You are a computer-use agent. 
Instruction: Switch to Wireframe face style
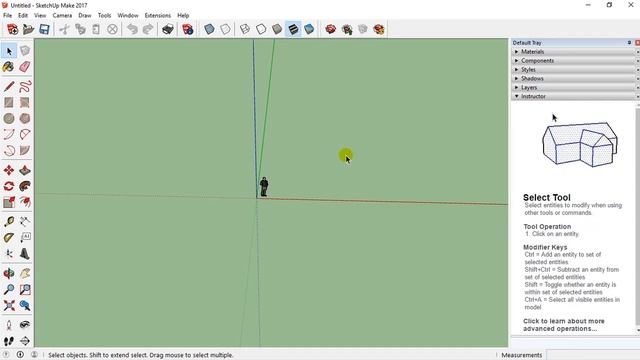tap(245, 29)
